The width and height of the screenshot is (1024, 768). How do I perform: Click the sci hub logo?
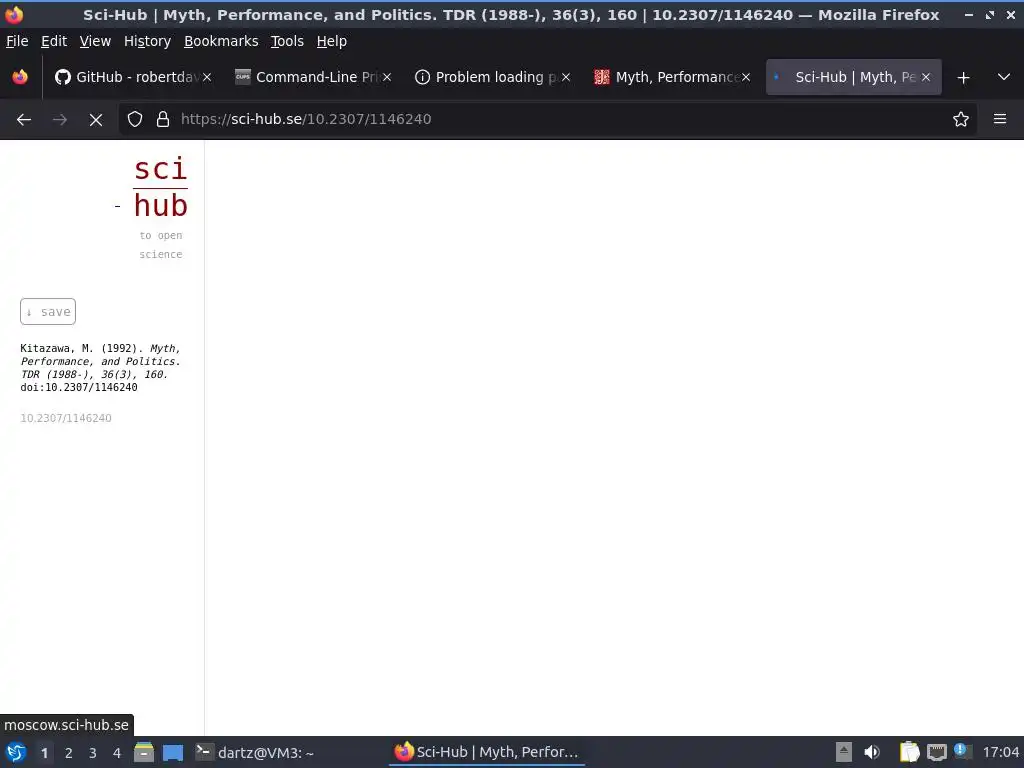[160, 187]
